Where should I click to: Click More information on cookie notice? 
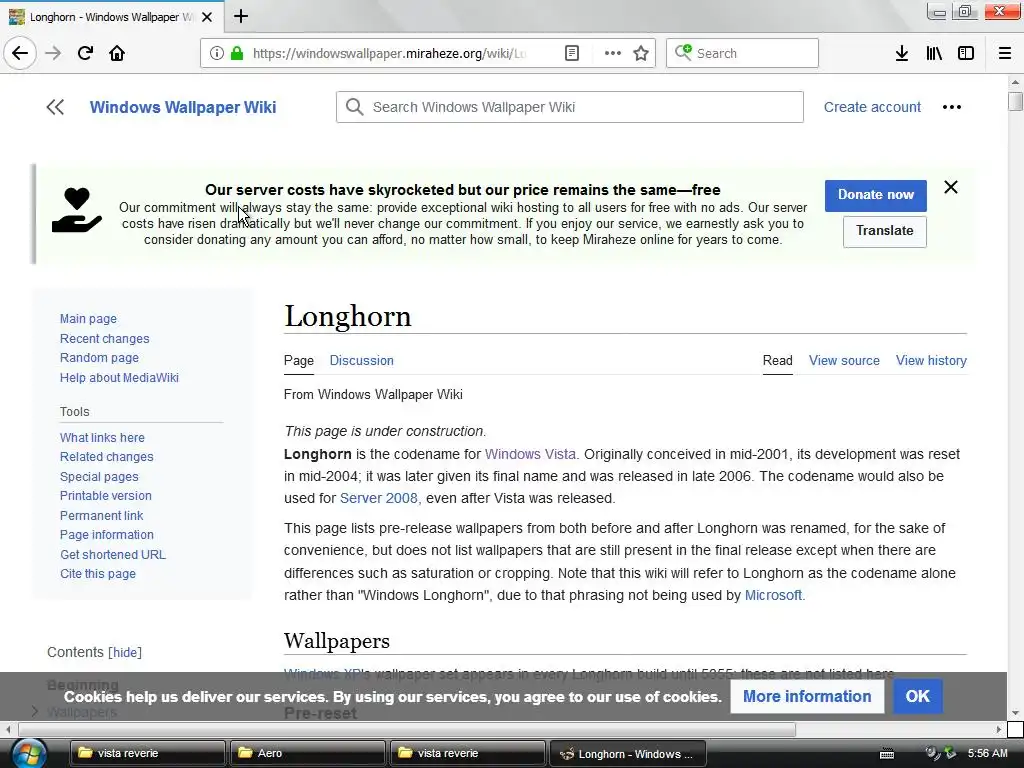pyautogui.click(x=807, y=696)
